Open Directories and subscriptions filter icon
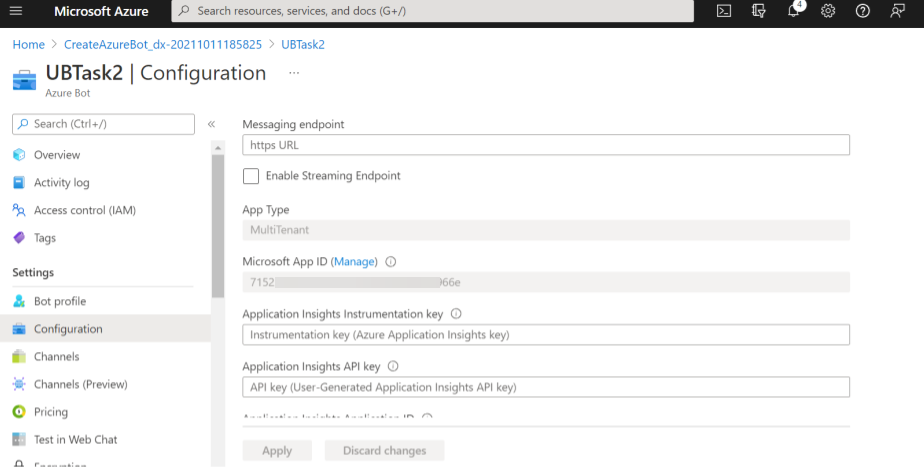Screen dimensions: 924x467 coord(759,11)
